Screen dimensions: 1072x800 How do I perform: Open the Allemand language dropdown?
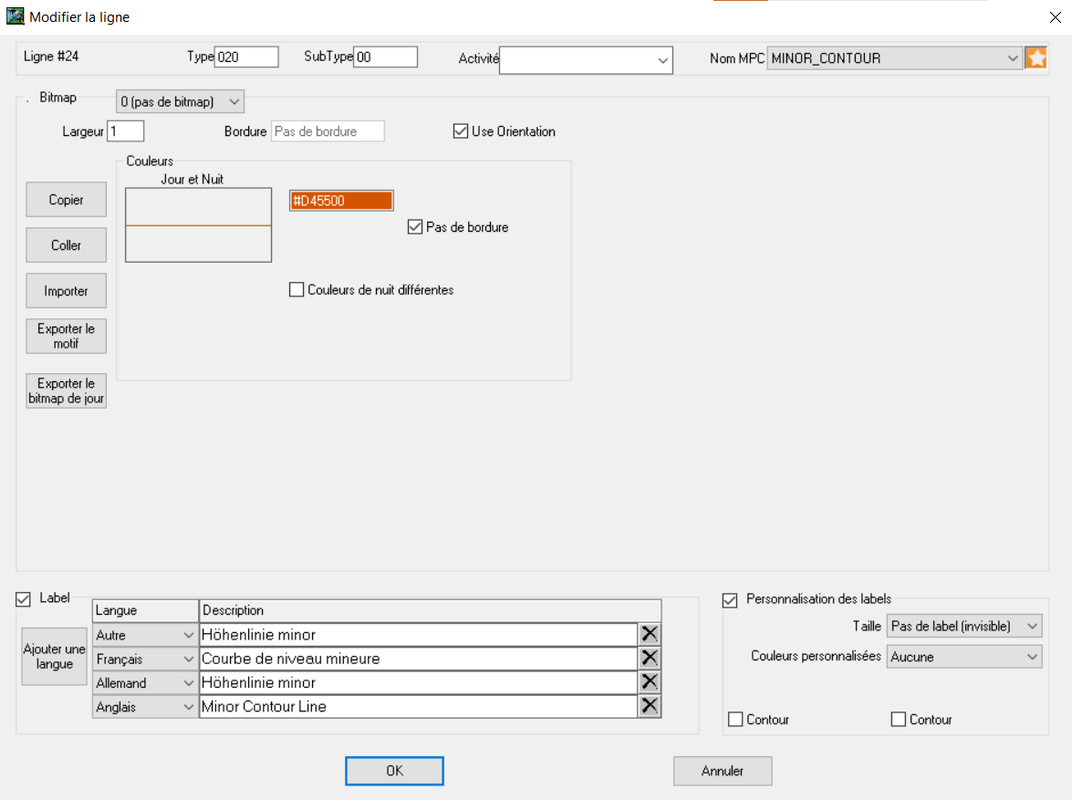[x=145, y=683]
